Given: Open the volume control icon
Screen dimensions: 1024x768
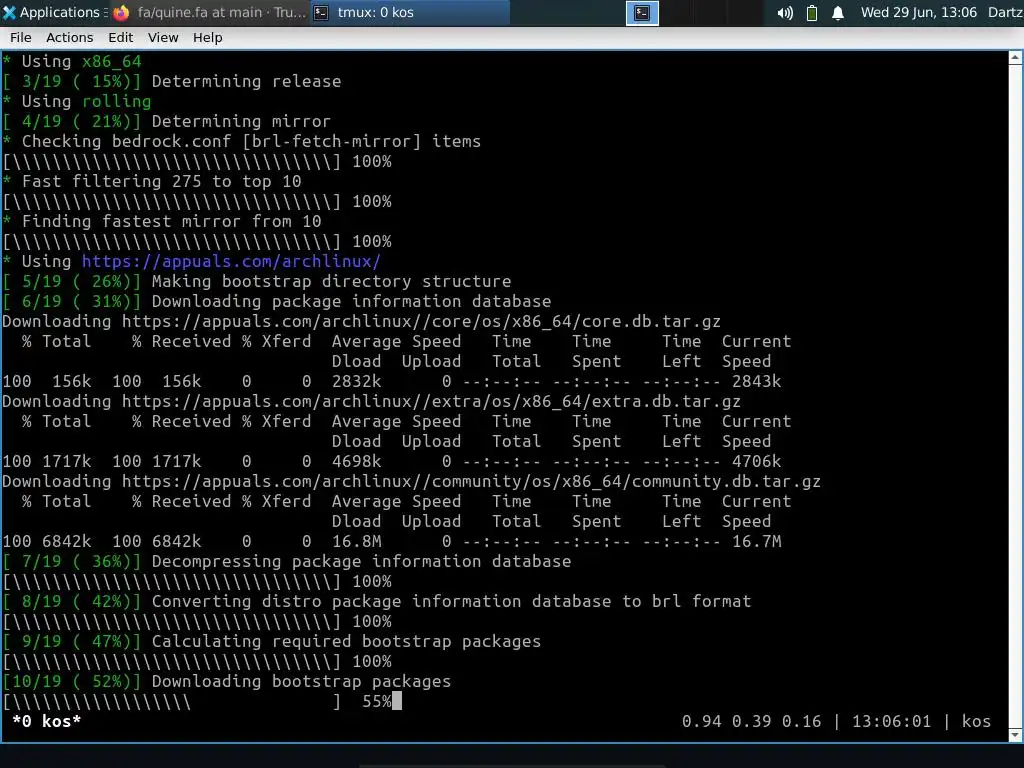Looking at the screenshot, I should 785,12.
